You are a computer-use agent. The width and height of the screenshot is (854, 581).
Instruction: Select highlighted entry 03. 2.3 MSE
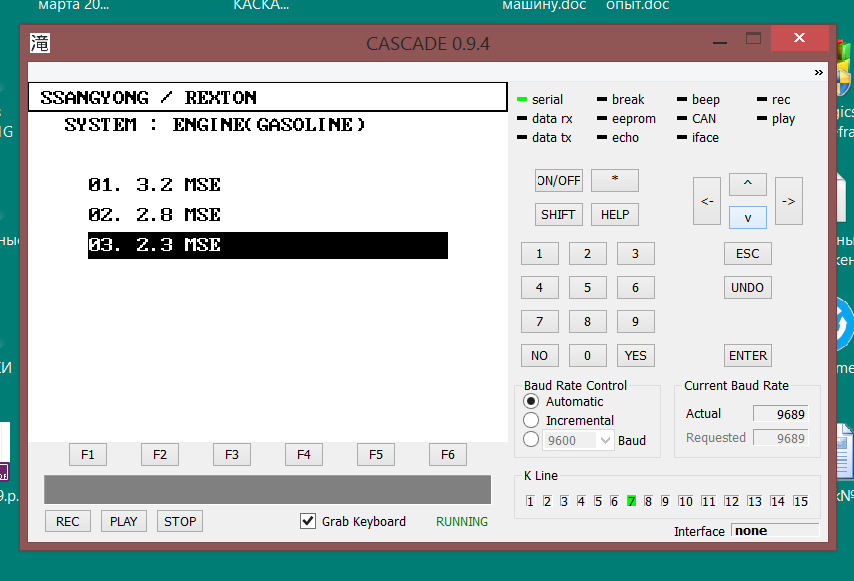click(x=268, y=245)
